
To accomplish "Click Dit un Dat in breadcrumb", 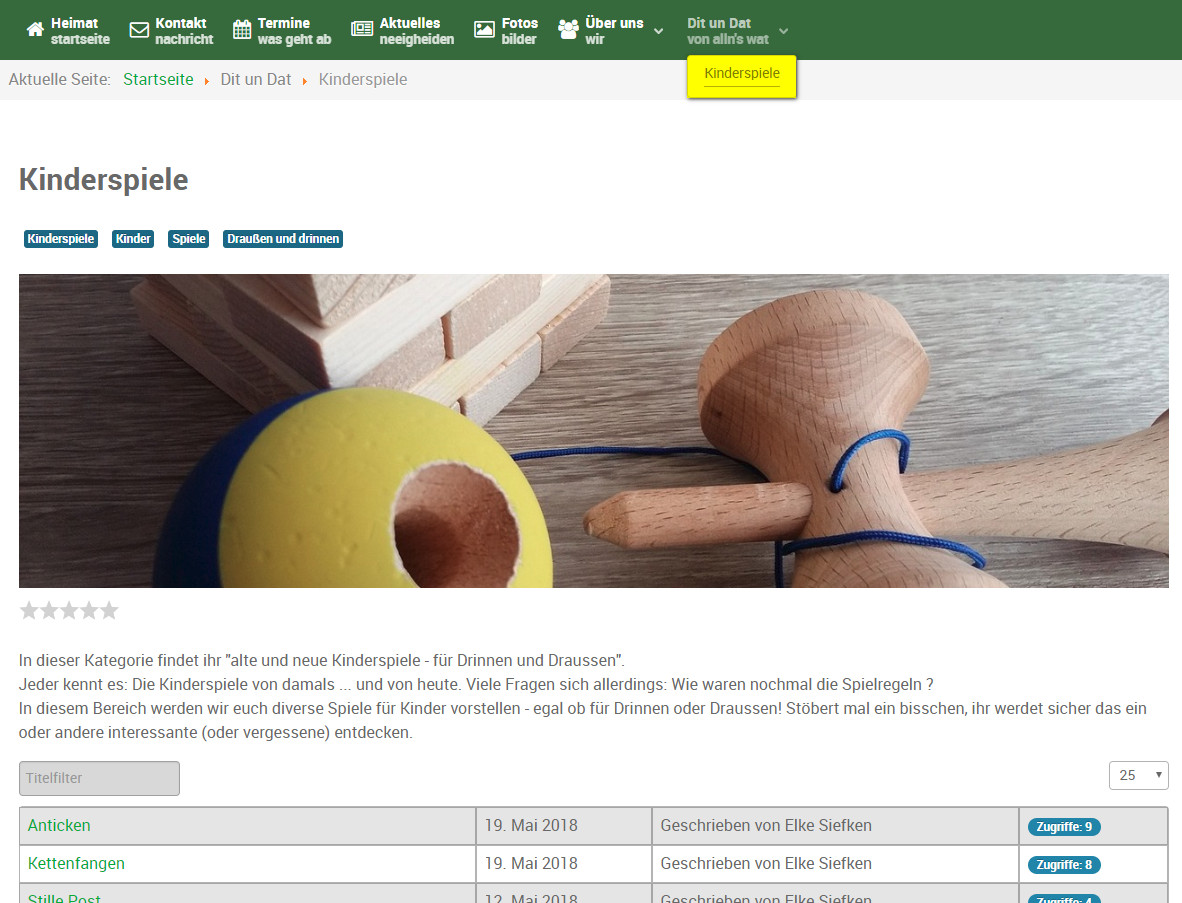I will 256,80.
